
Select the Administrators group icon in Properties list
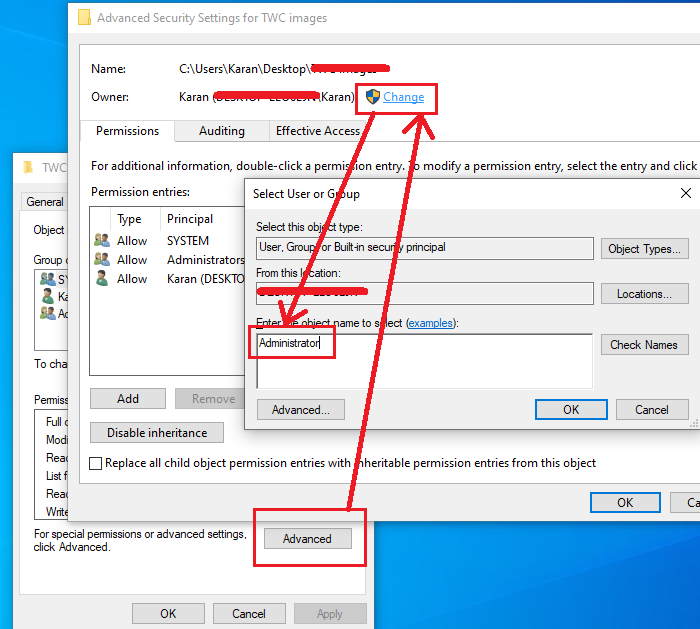[47, 312]
